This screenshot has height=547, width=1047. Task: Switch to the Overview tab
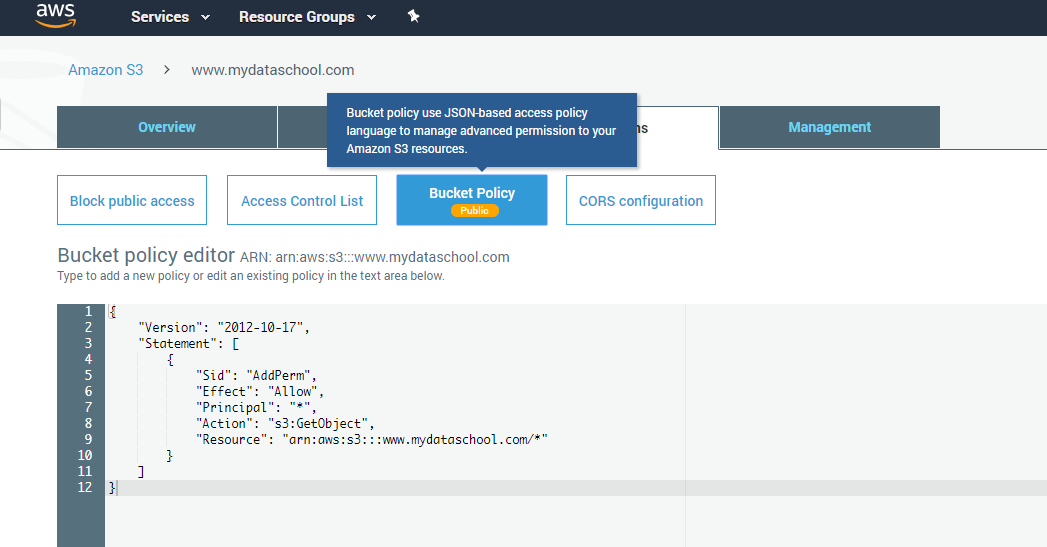pos(167,127)
